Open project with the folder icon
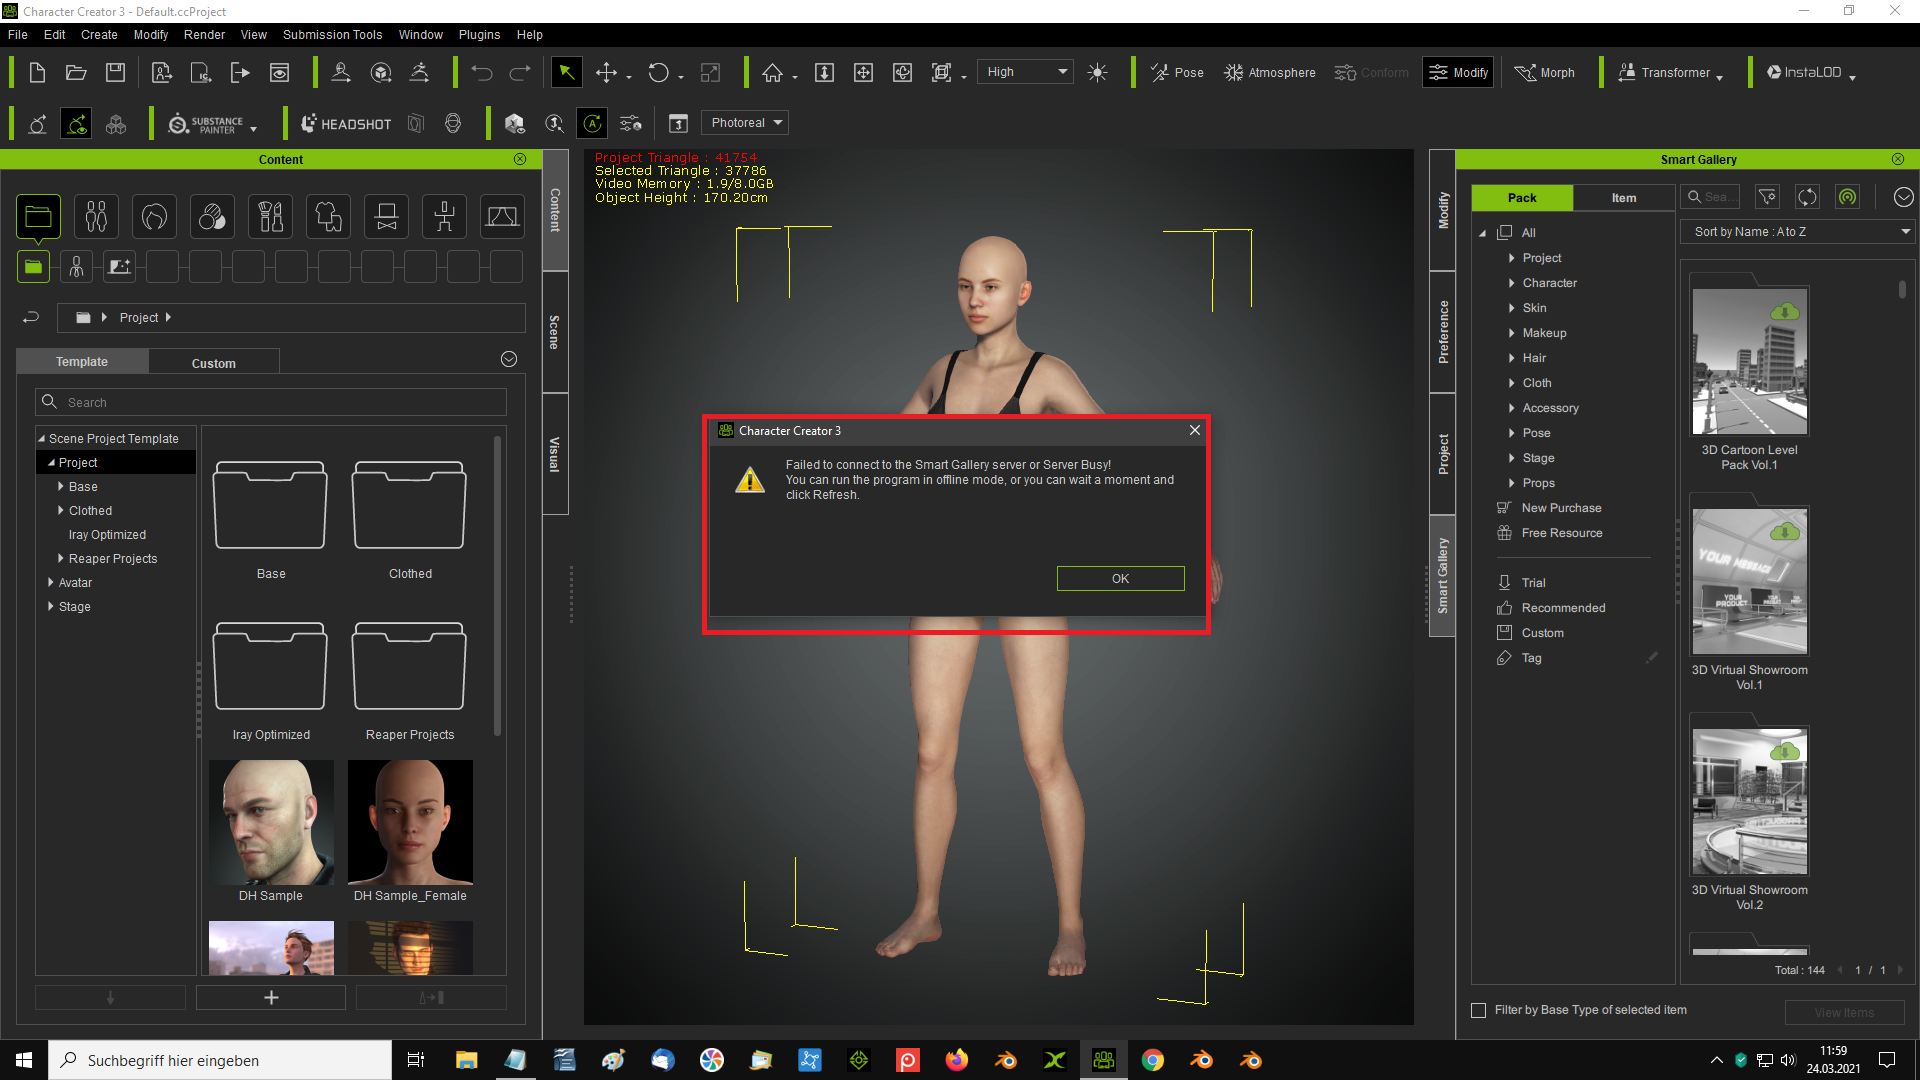This screenshot has height=1080, width=1920. pyautogui.click(x=76, y=73)
